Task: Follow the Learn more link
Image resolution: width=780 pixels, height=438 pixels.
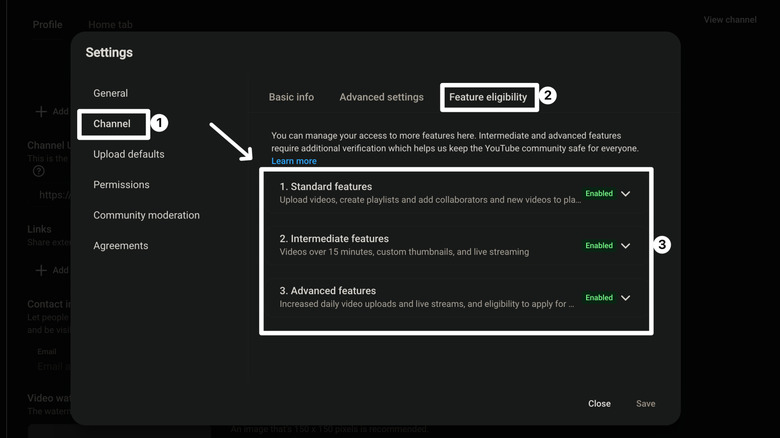Action: click(294, 161)
